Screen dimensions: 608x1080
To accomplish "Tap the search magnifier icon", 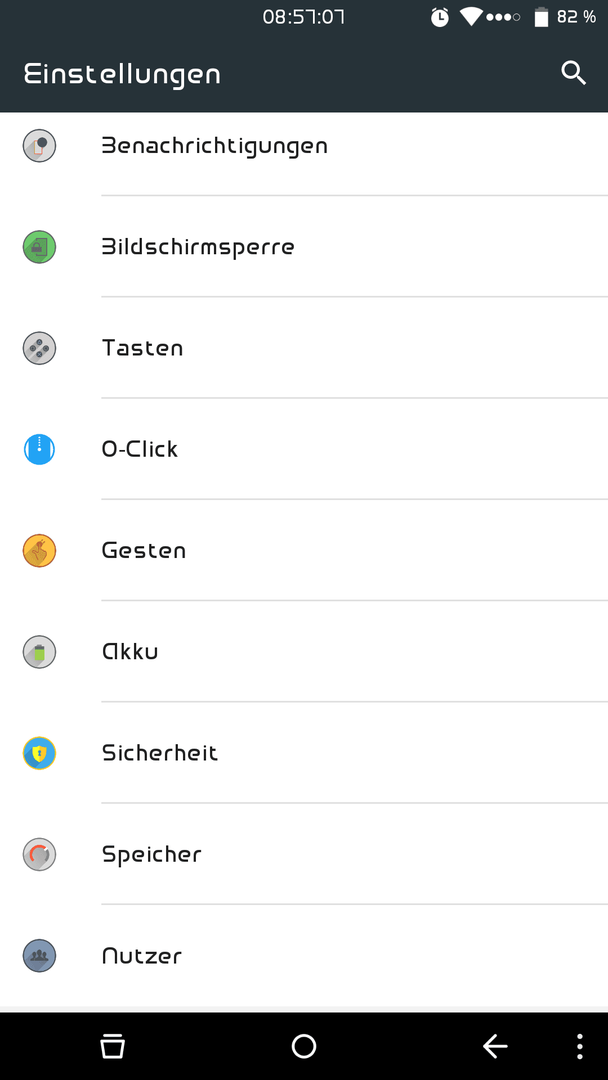I will [x=573, y=73].
